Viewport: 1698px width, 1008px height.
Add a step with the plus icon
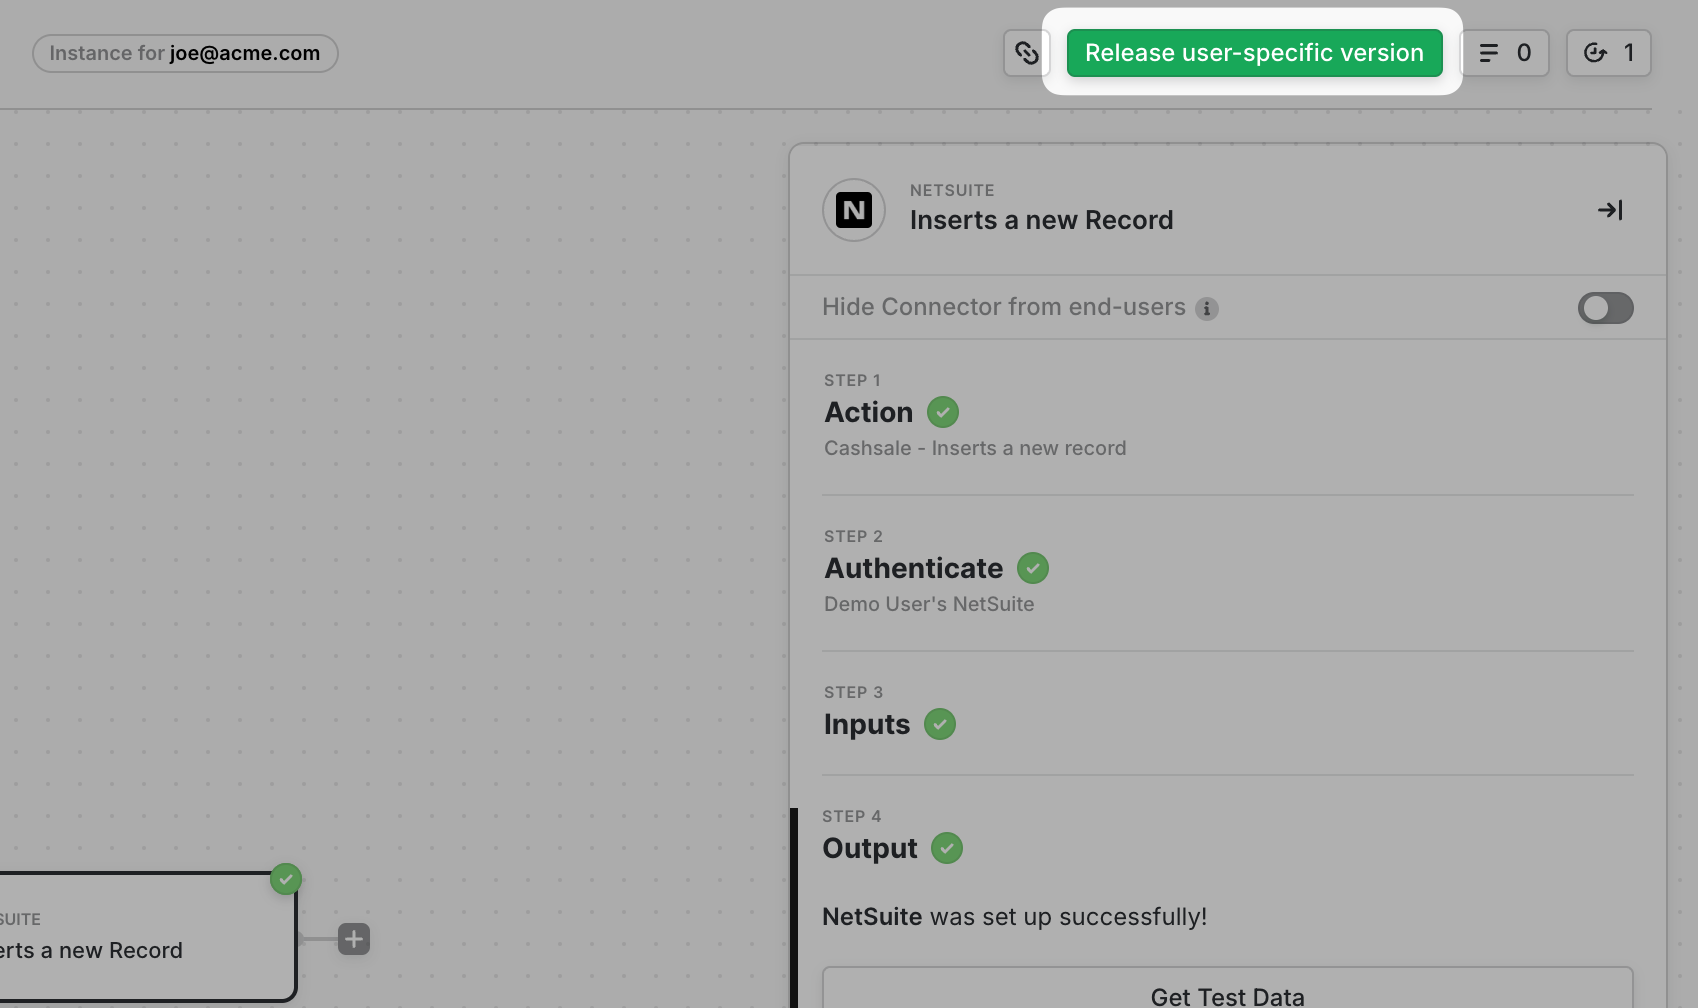[354, 939]
